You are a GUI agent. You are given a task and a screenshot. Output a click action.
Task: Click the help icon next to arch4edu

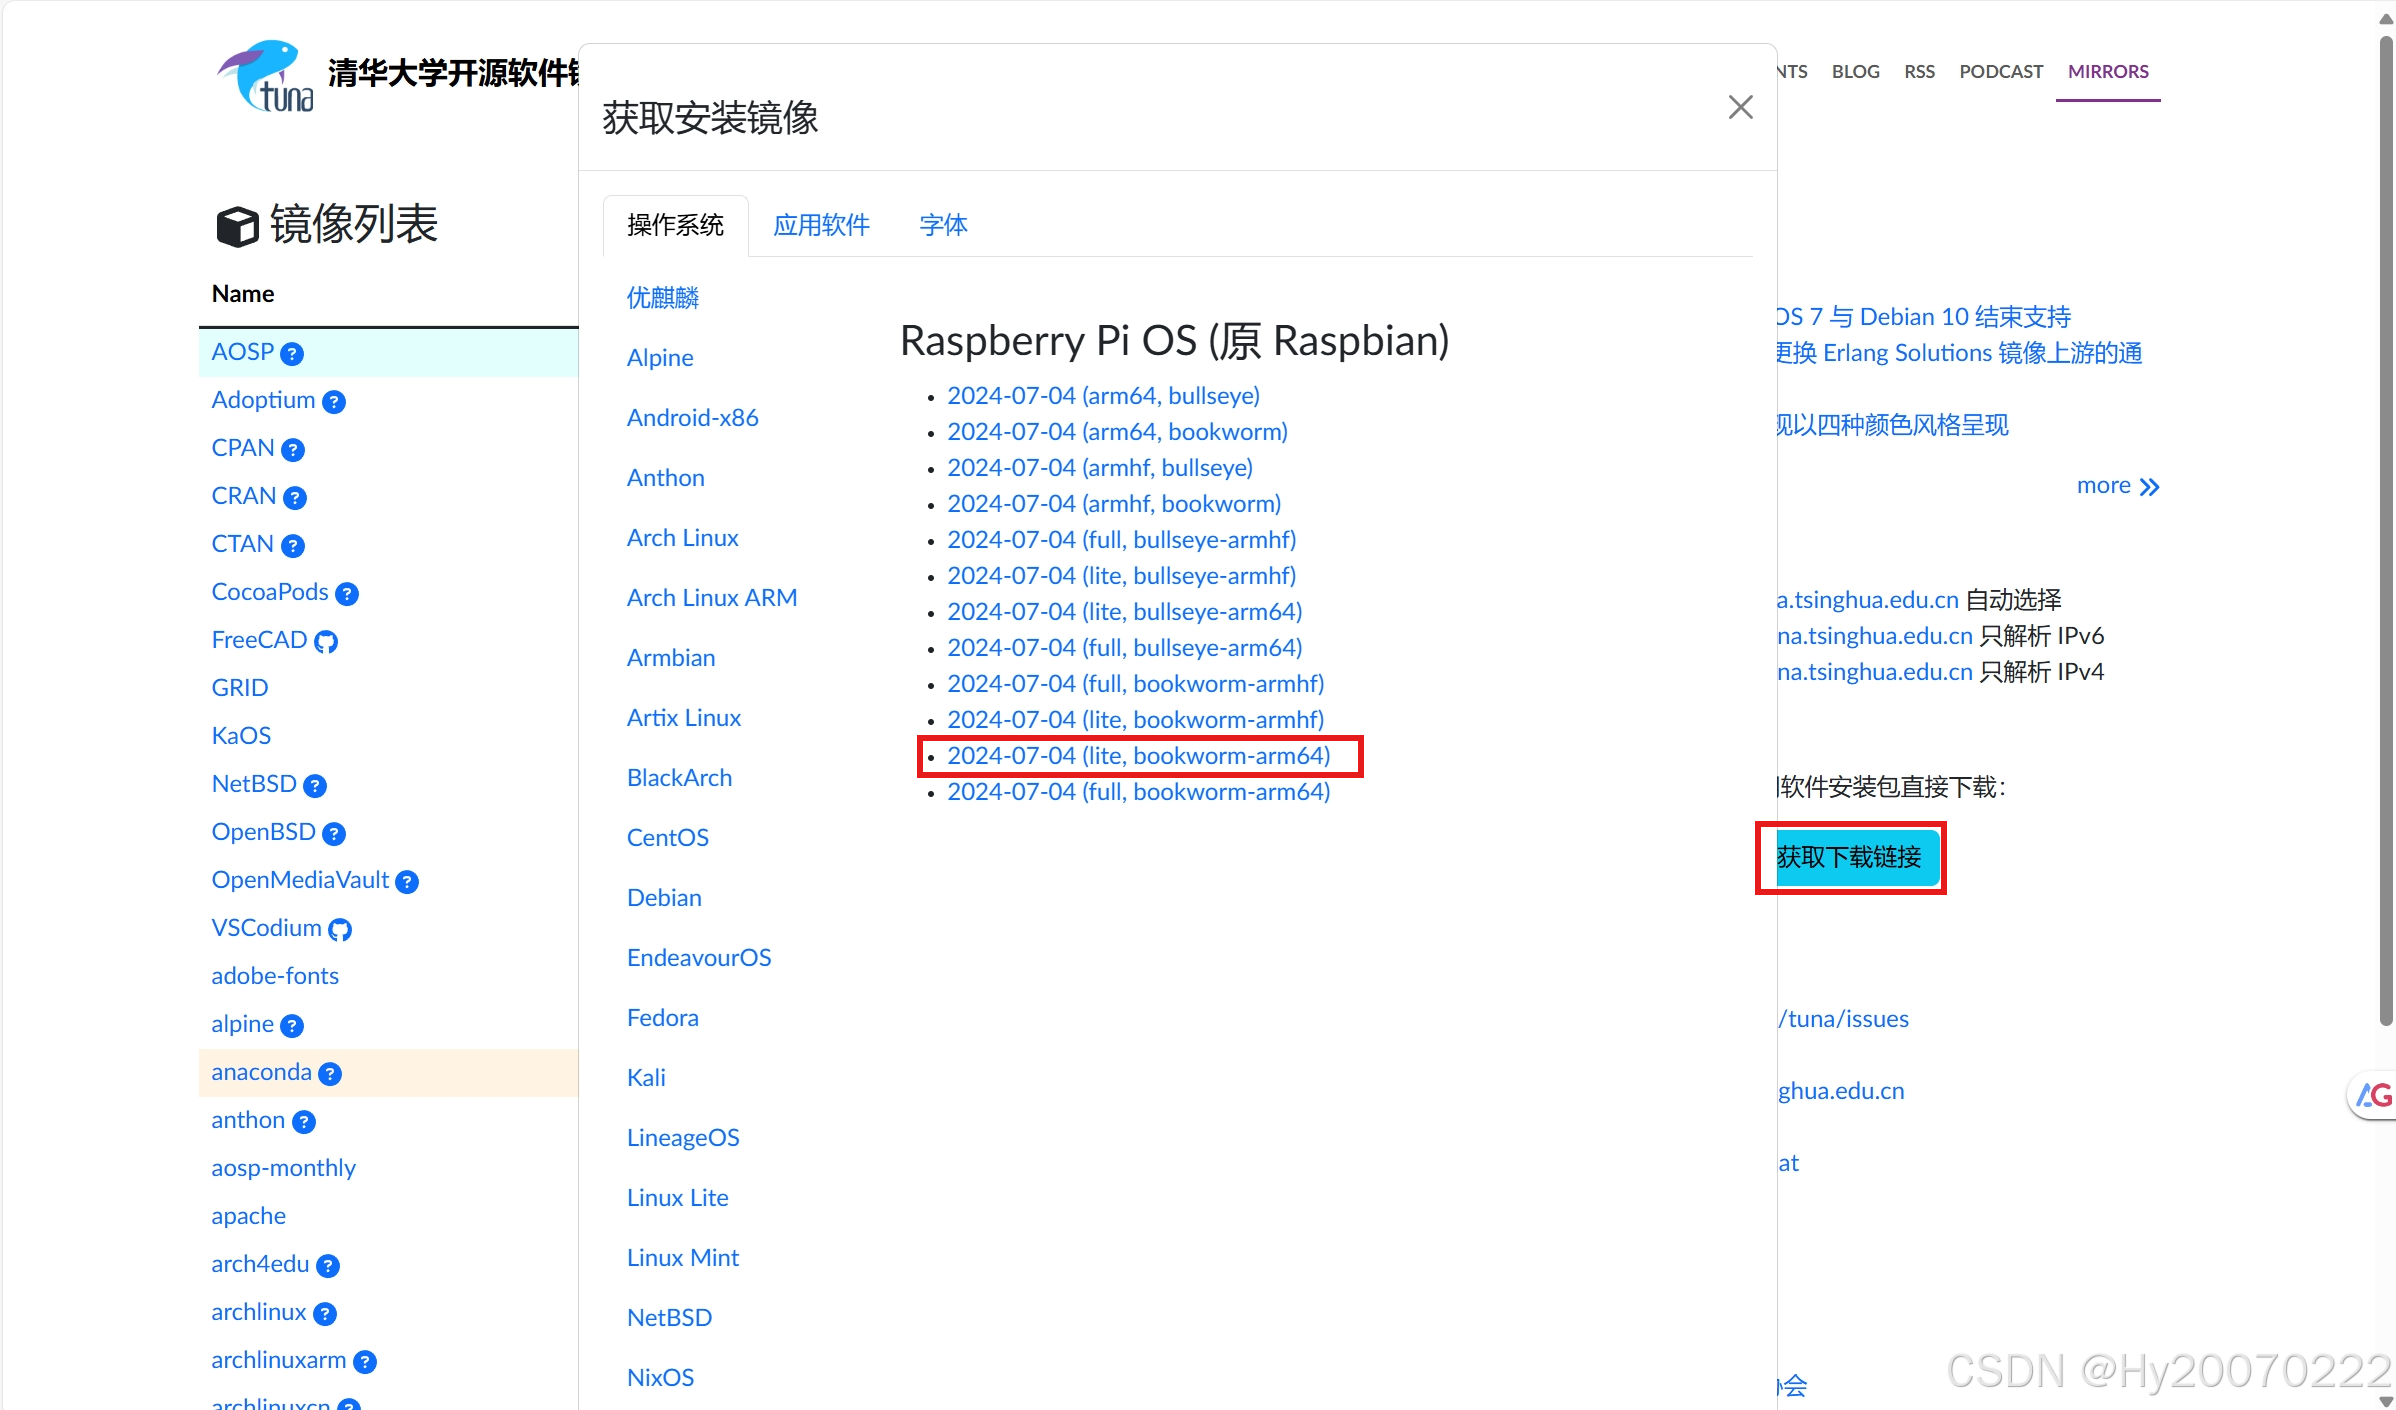(328, 1266)
